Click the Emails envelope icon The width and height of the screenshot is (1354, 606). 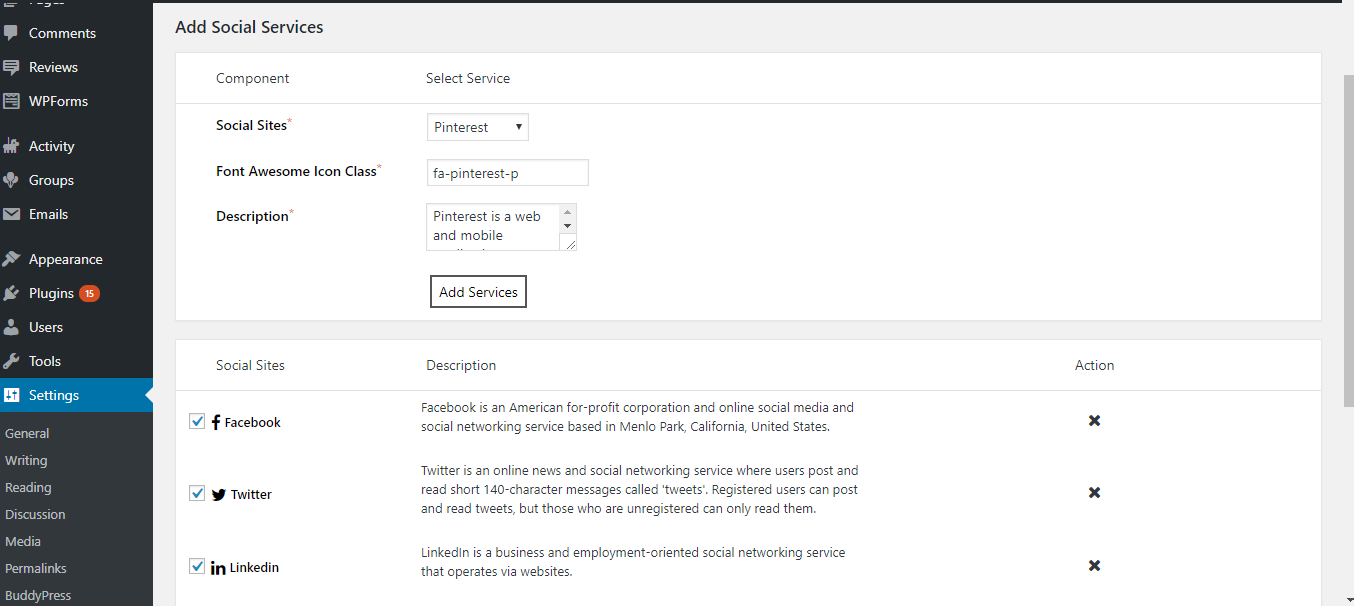12,214
